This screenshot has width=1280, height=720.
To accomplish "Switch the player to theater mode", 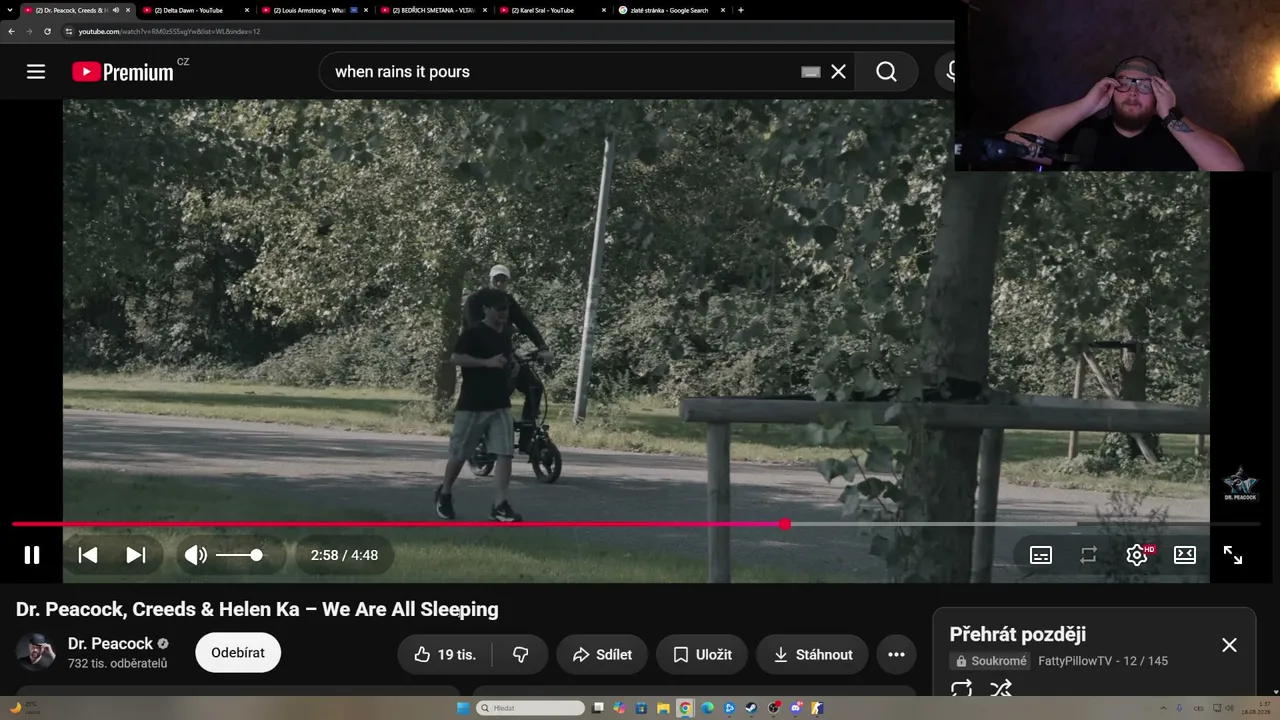I will (1185, 555).
